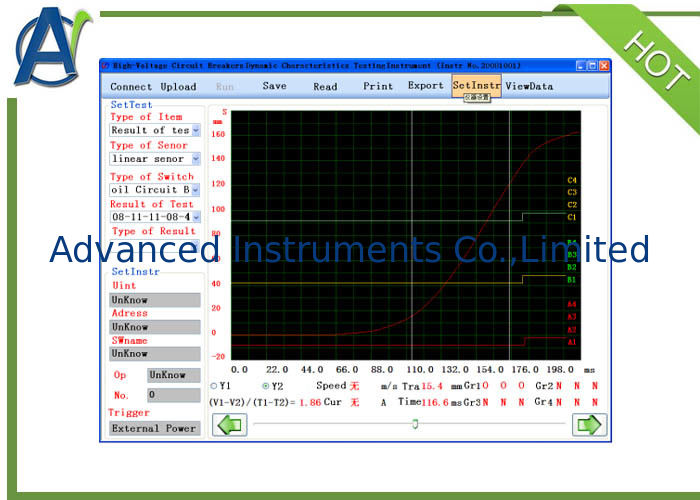Click the A1 channel label

tap(572, 342)
